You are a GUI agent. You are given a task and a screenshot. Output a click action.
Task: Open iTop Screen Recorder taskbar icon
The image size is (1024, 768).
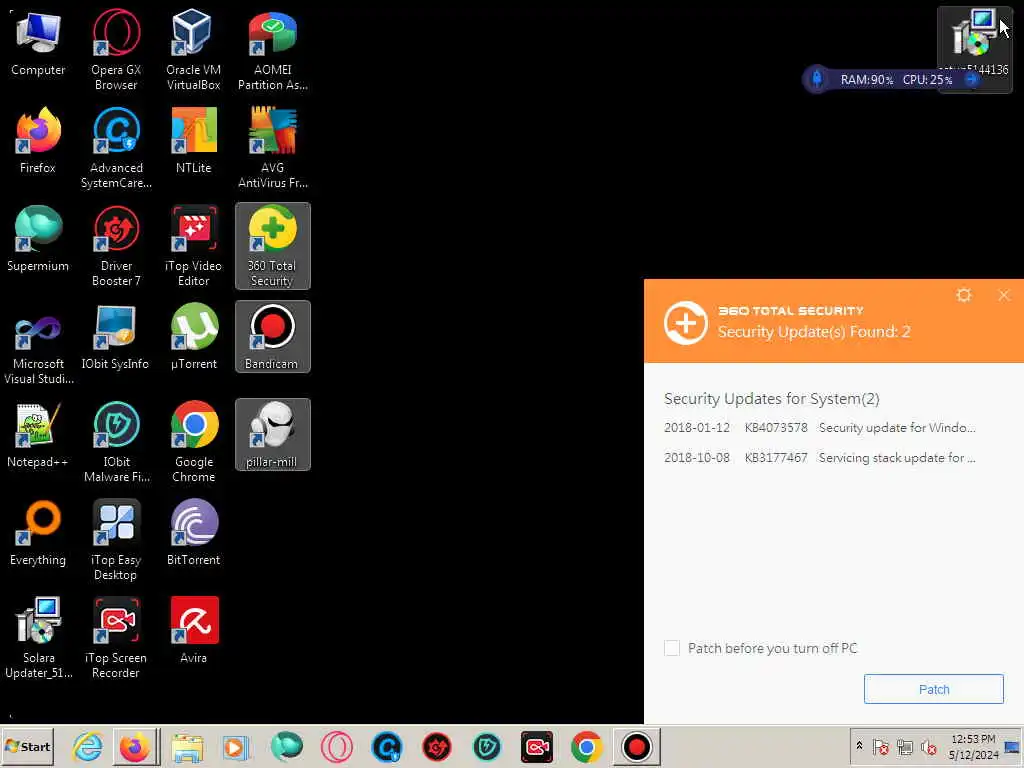pos(537,746)
